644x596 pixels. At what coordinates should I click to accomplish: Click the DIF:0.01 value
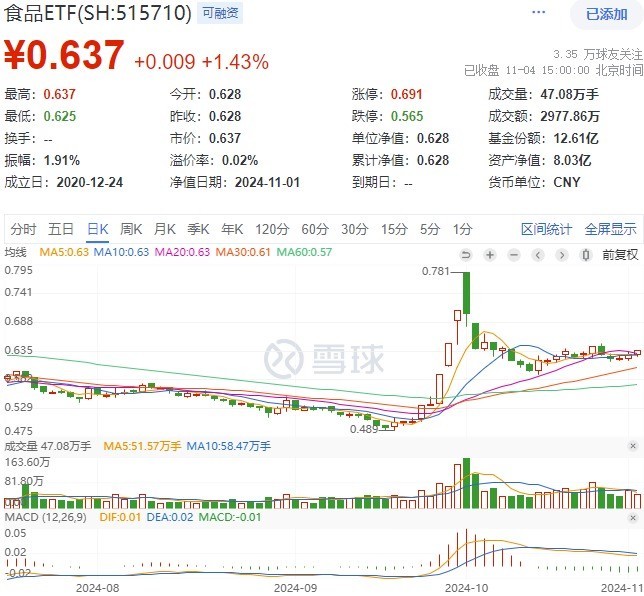(120, 517)
